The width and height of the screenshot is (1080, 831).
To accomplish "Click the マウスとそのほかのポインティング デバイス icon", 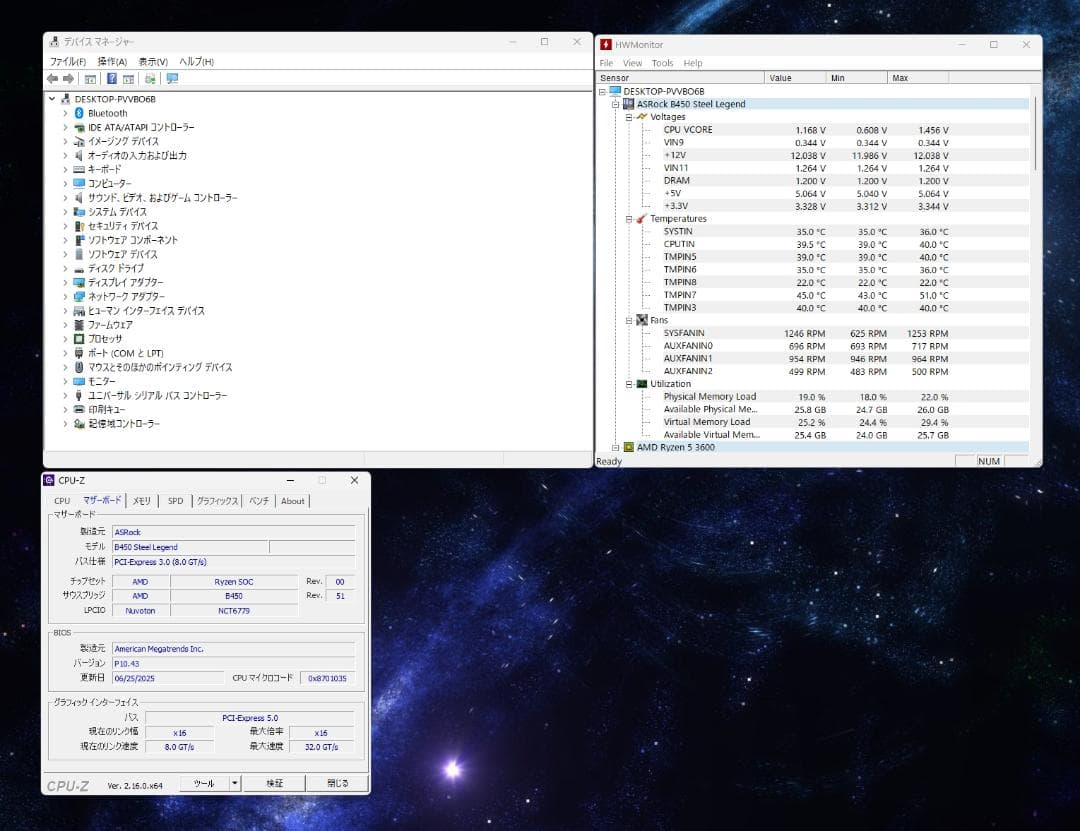I will click(x=79, y=367).
